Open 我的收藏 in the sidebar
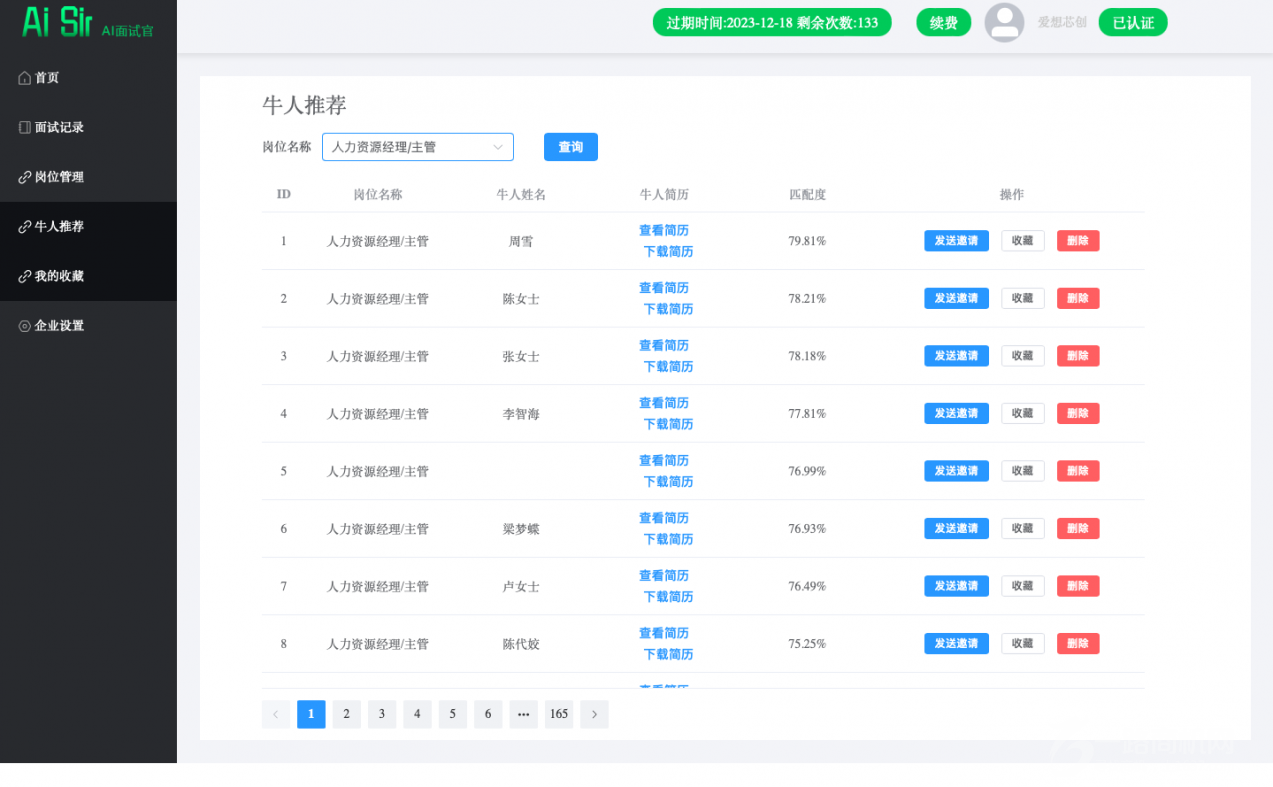Screen dimensions: 1273x787 (x=59, y=276)
